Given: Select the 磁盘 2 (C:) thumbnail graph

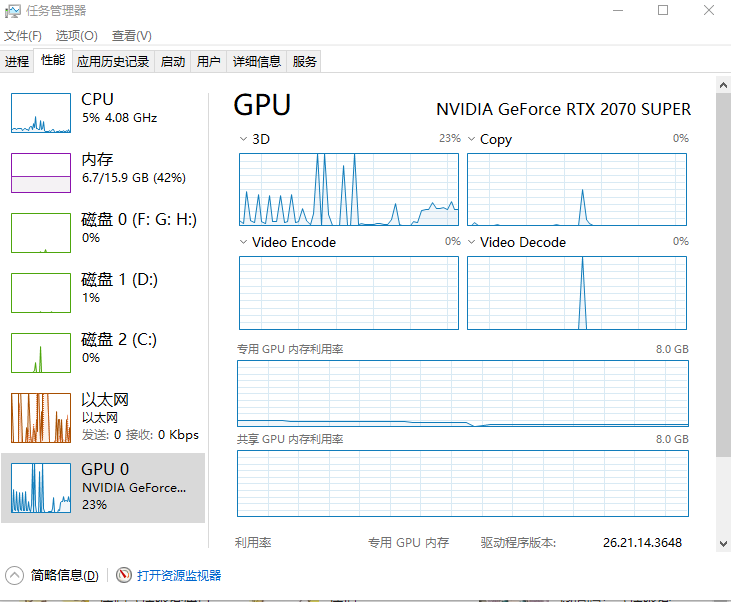Looking at the screenshot, I should [x=41, y=353].
